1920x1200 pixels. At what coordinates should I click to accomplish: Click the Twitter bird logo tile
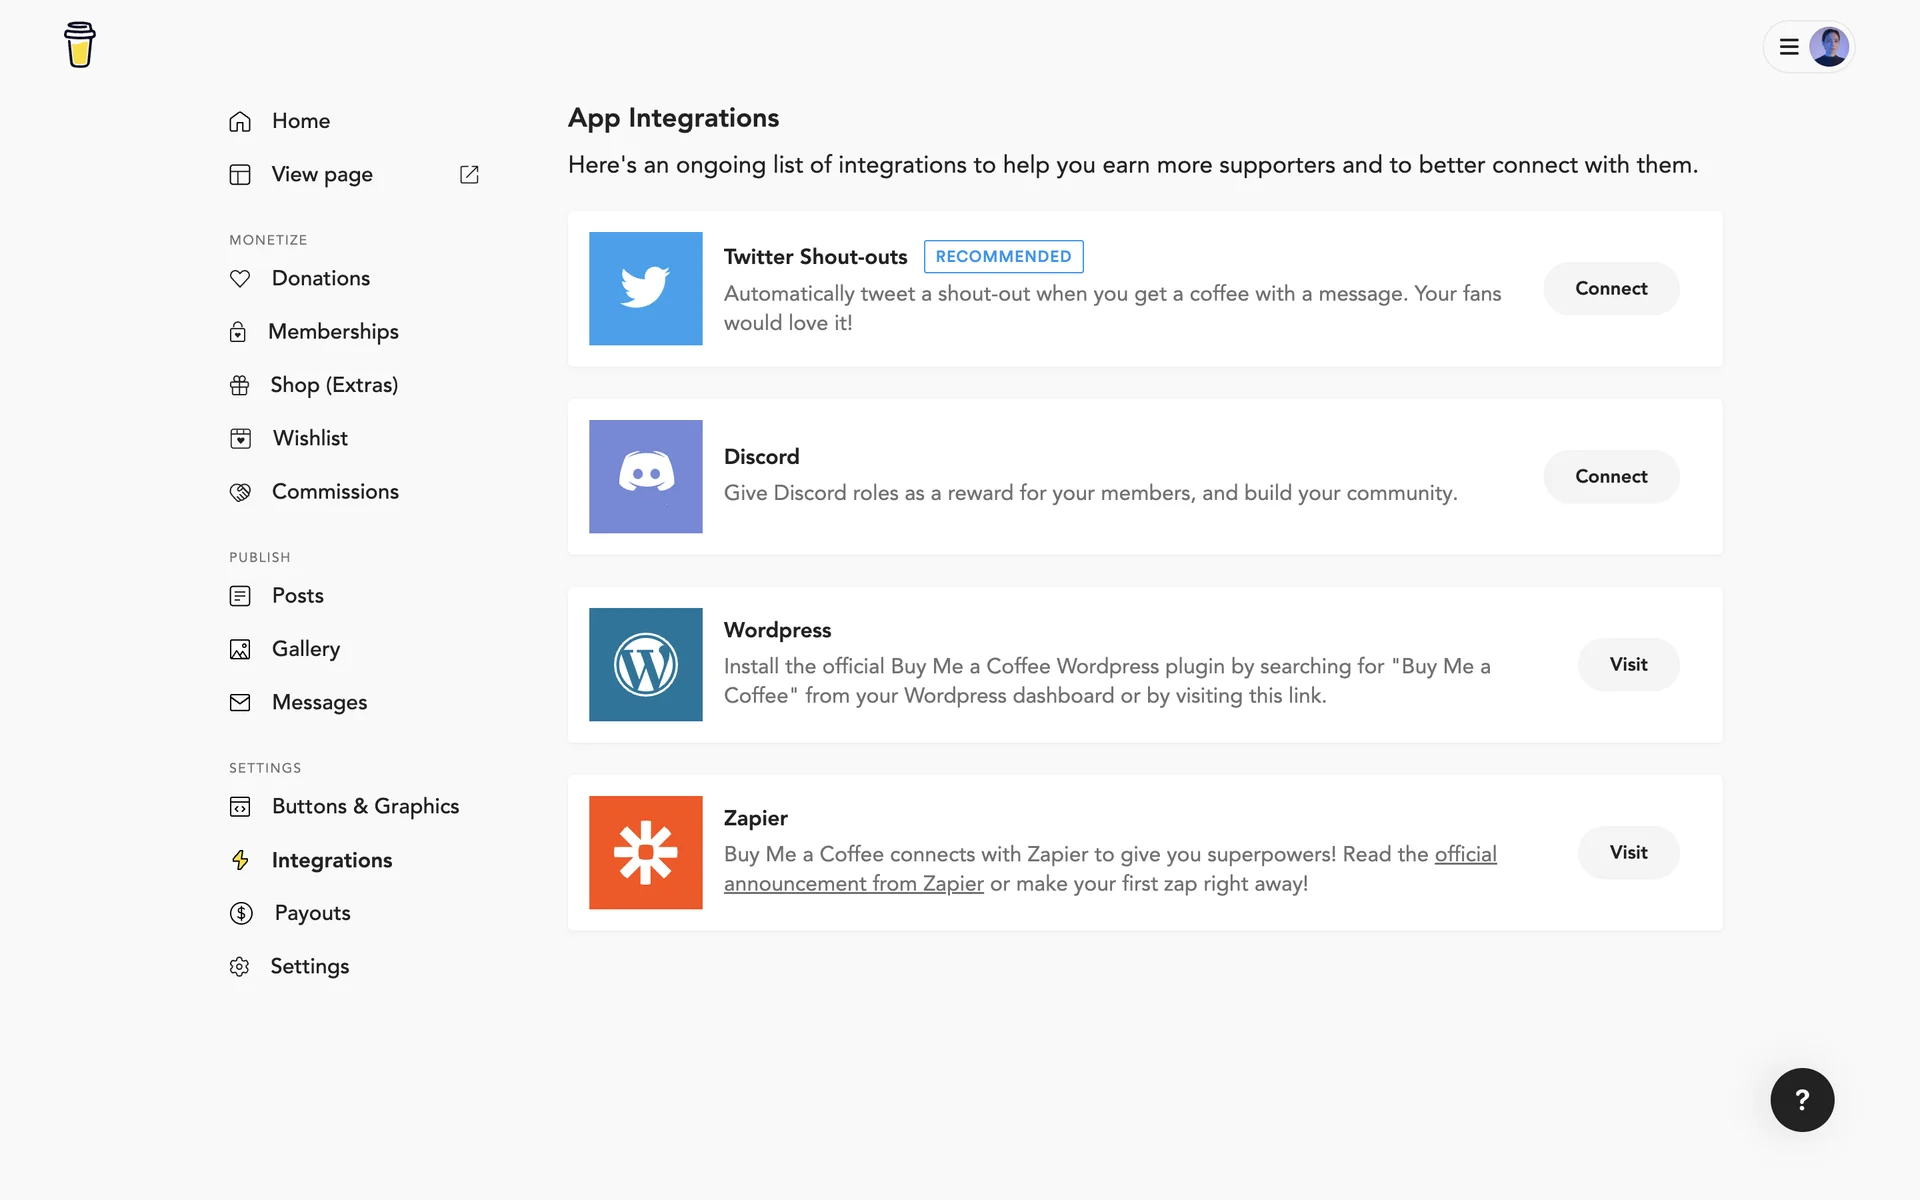(x=645, y=289)
